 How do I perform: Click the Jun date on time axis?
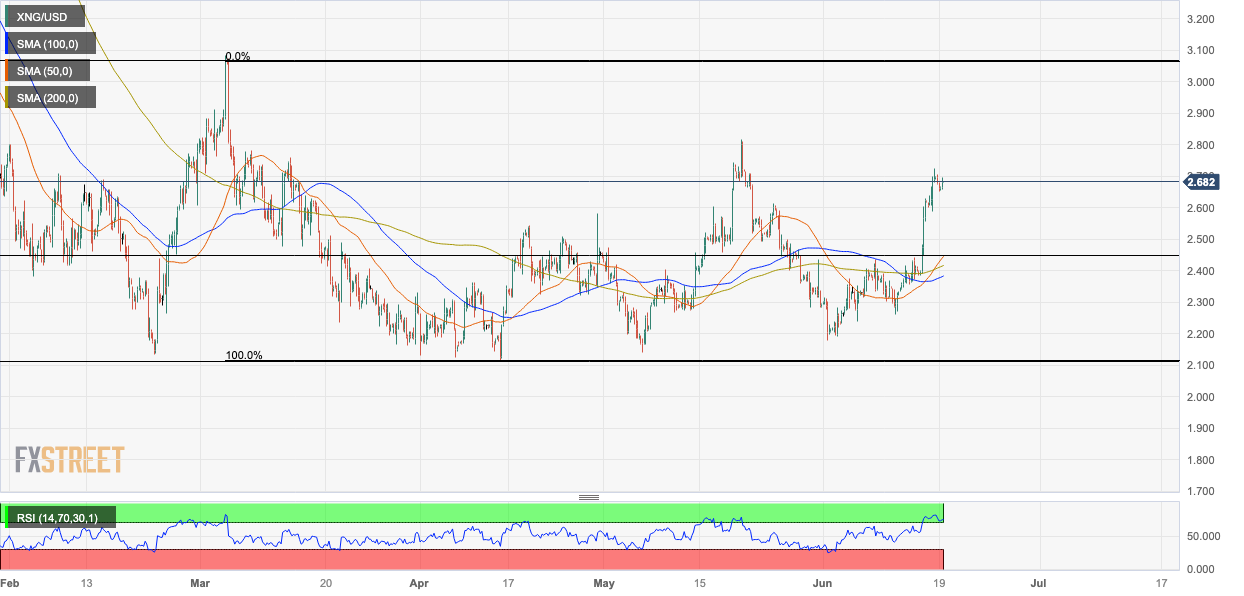[823, 582]
